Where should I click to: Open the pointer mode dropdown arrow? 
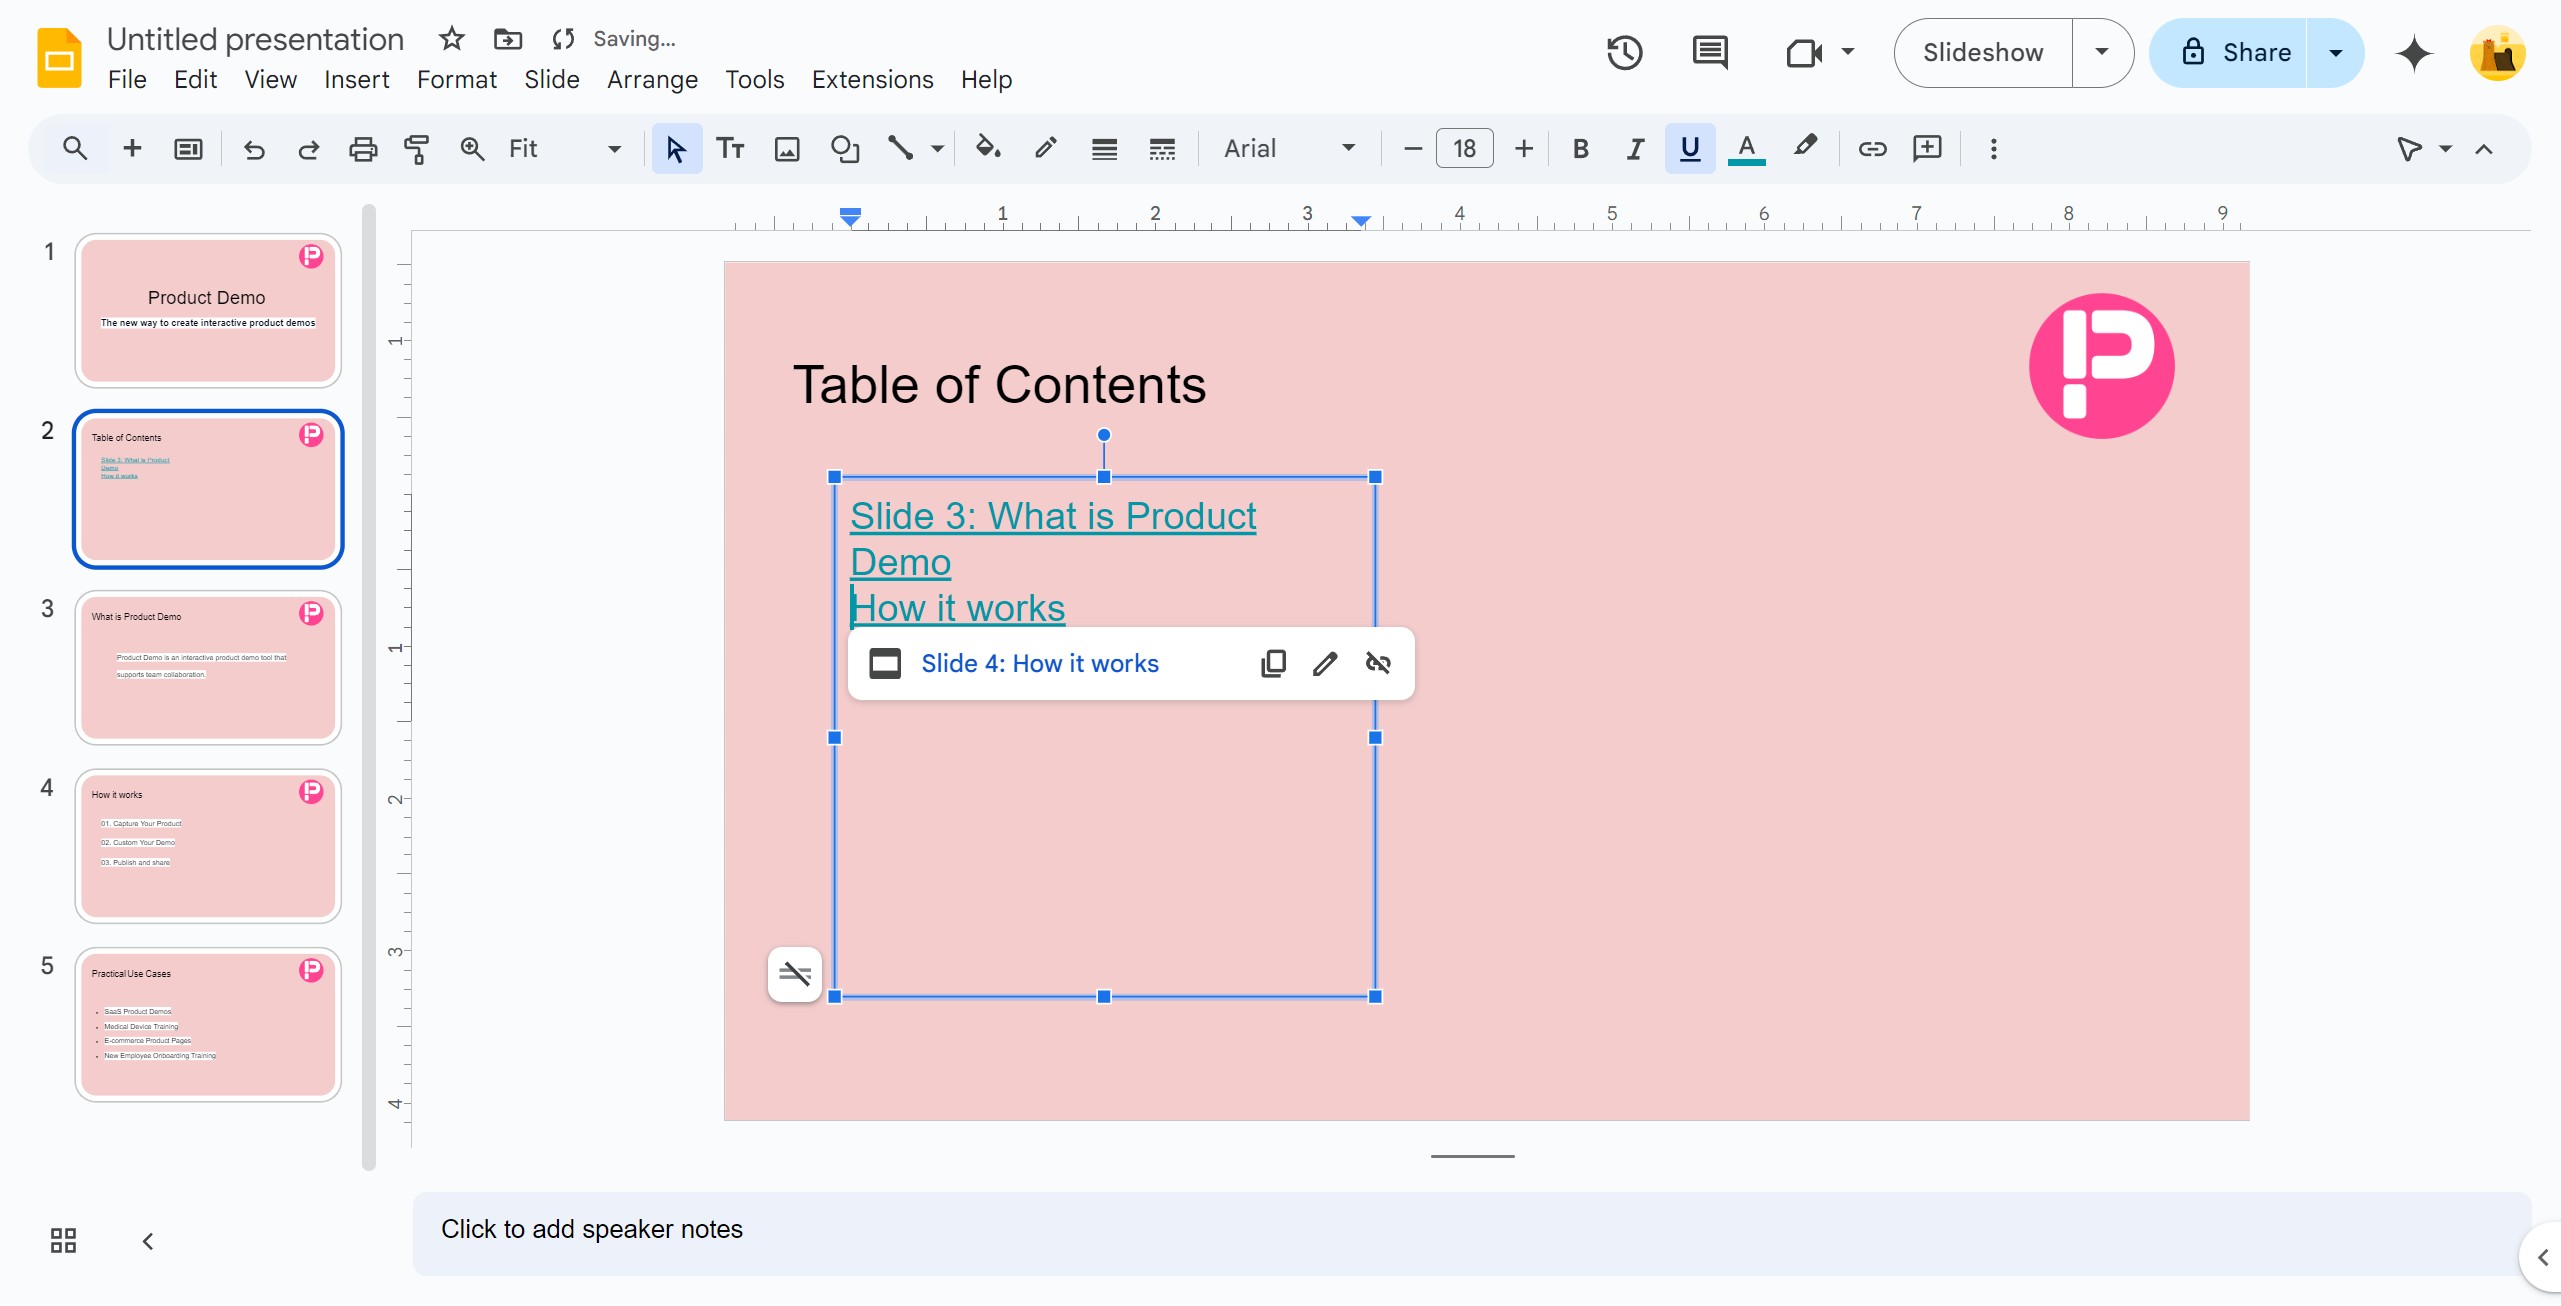tap(2446, 149)
